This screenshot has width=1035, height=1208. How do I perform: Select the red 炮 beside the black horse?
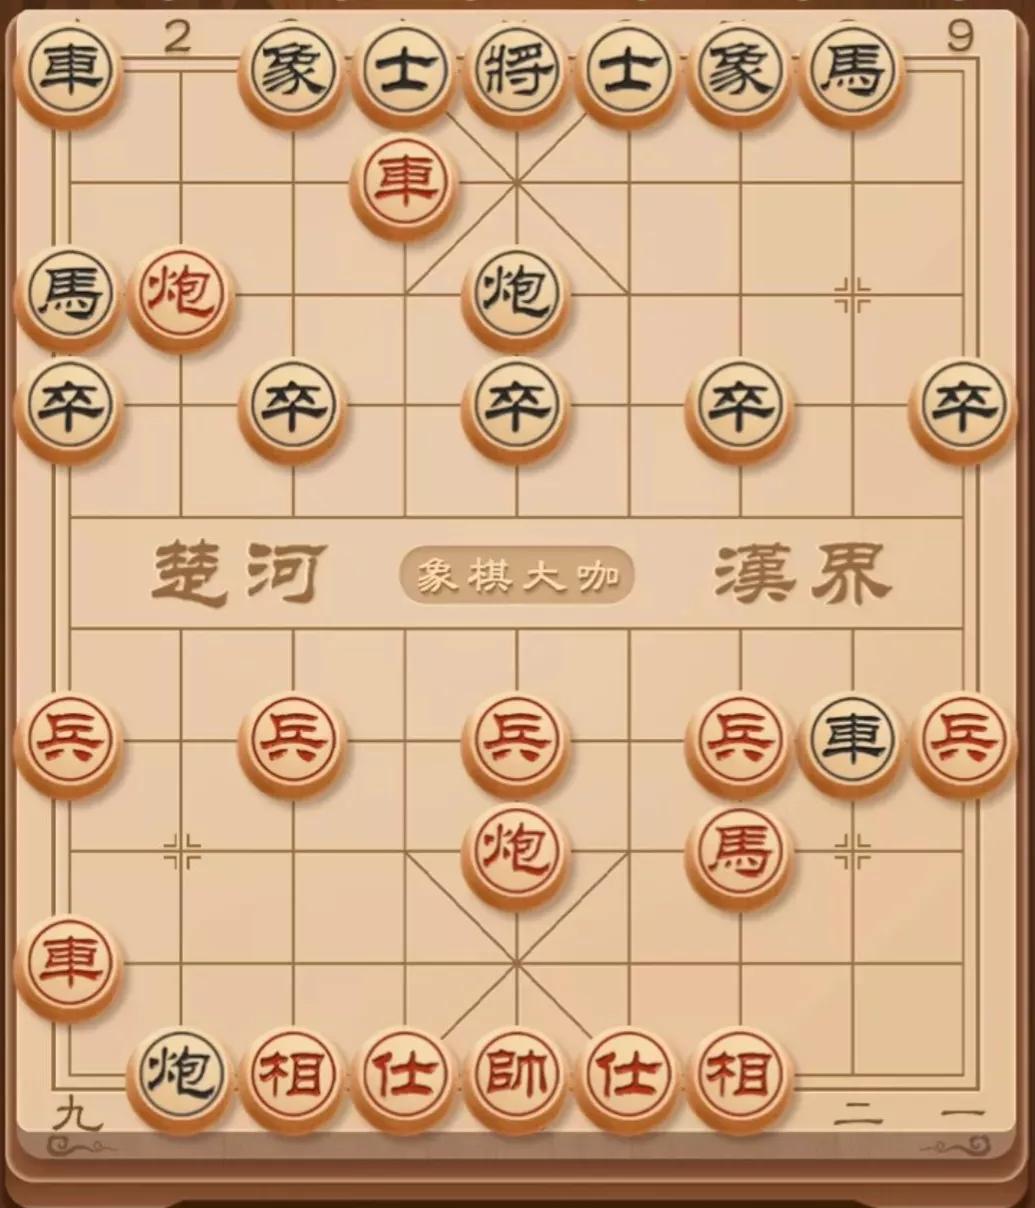(x=181, y=295)
